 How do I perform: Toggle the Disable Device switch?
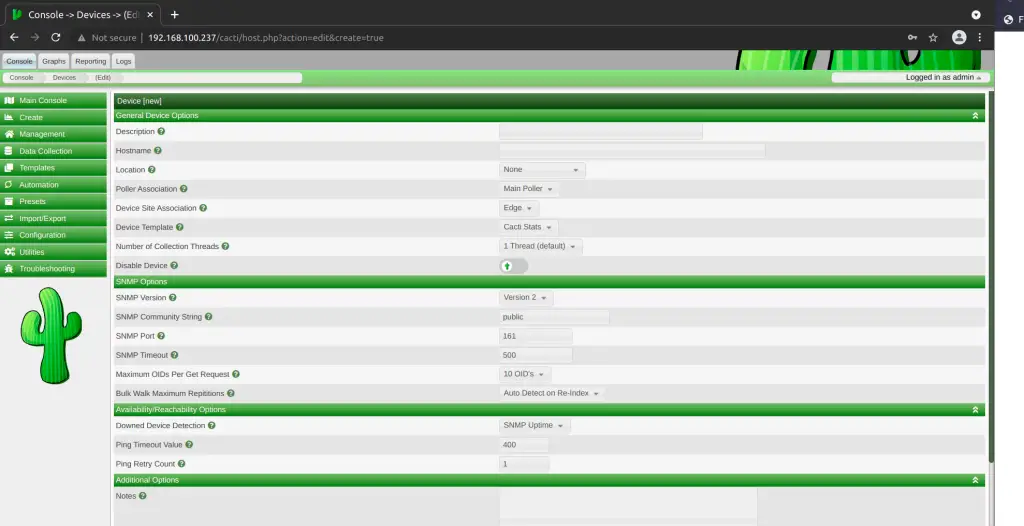click(514, 266)
